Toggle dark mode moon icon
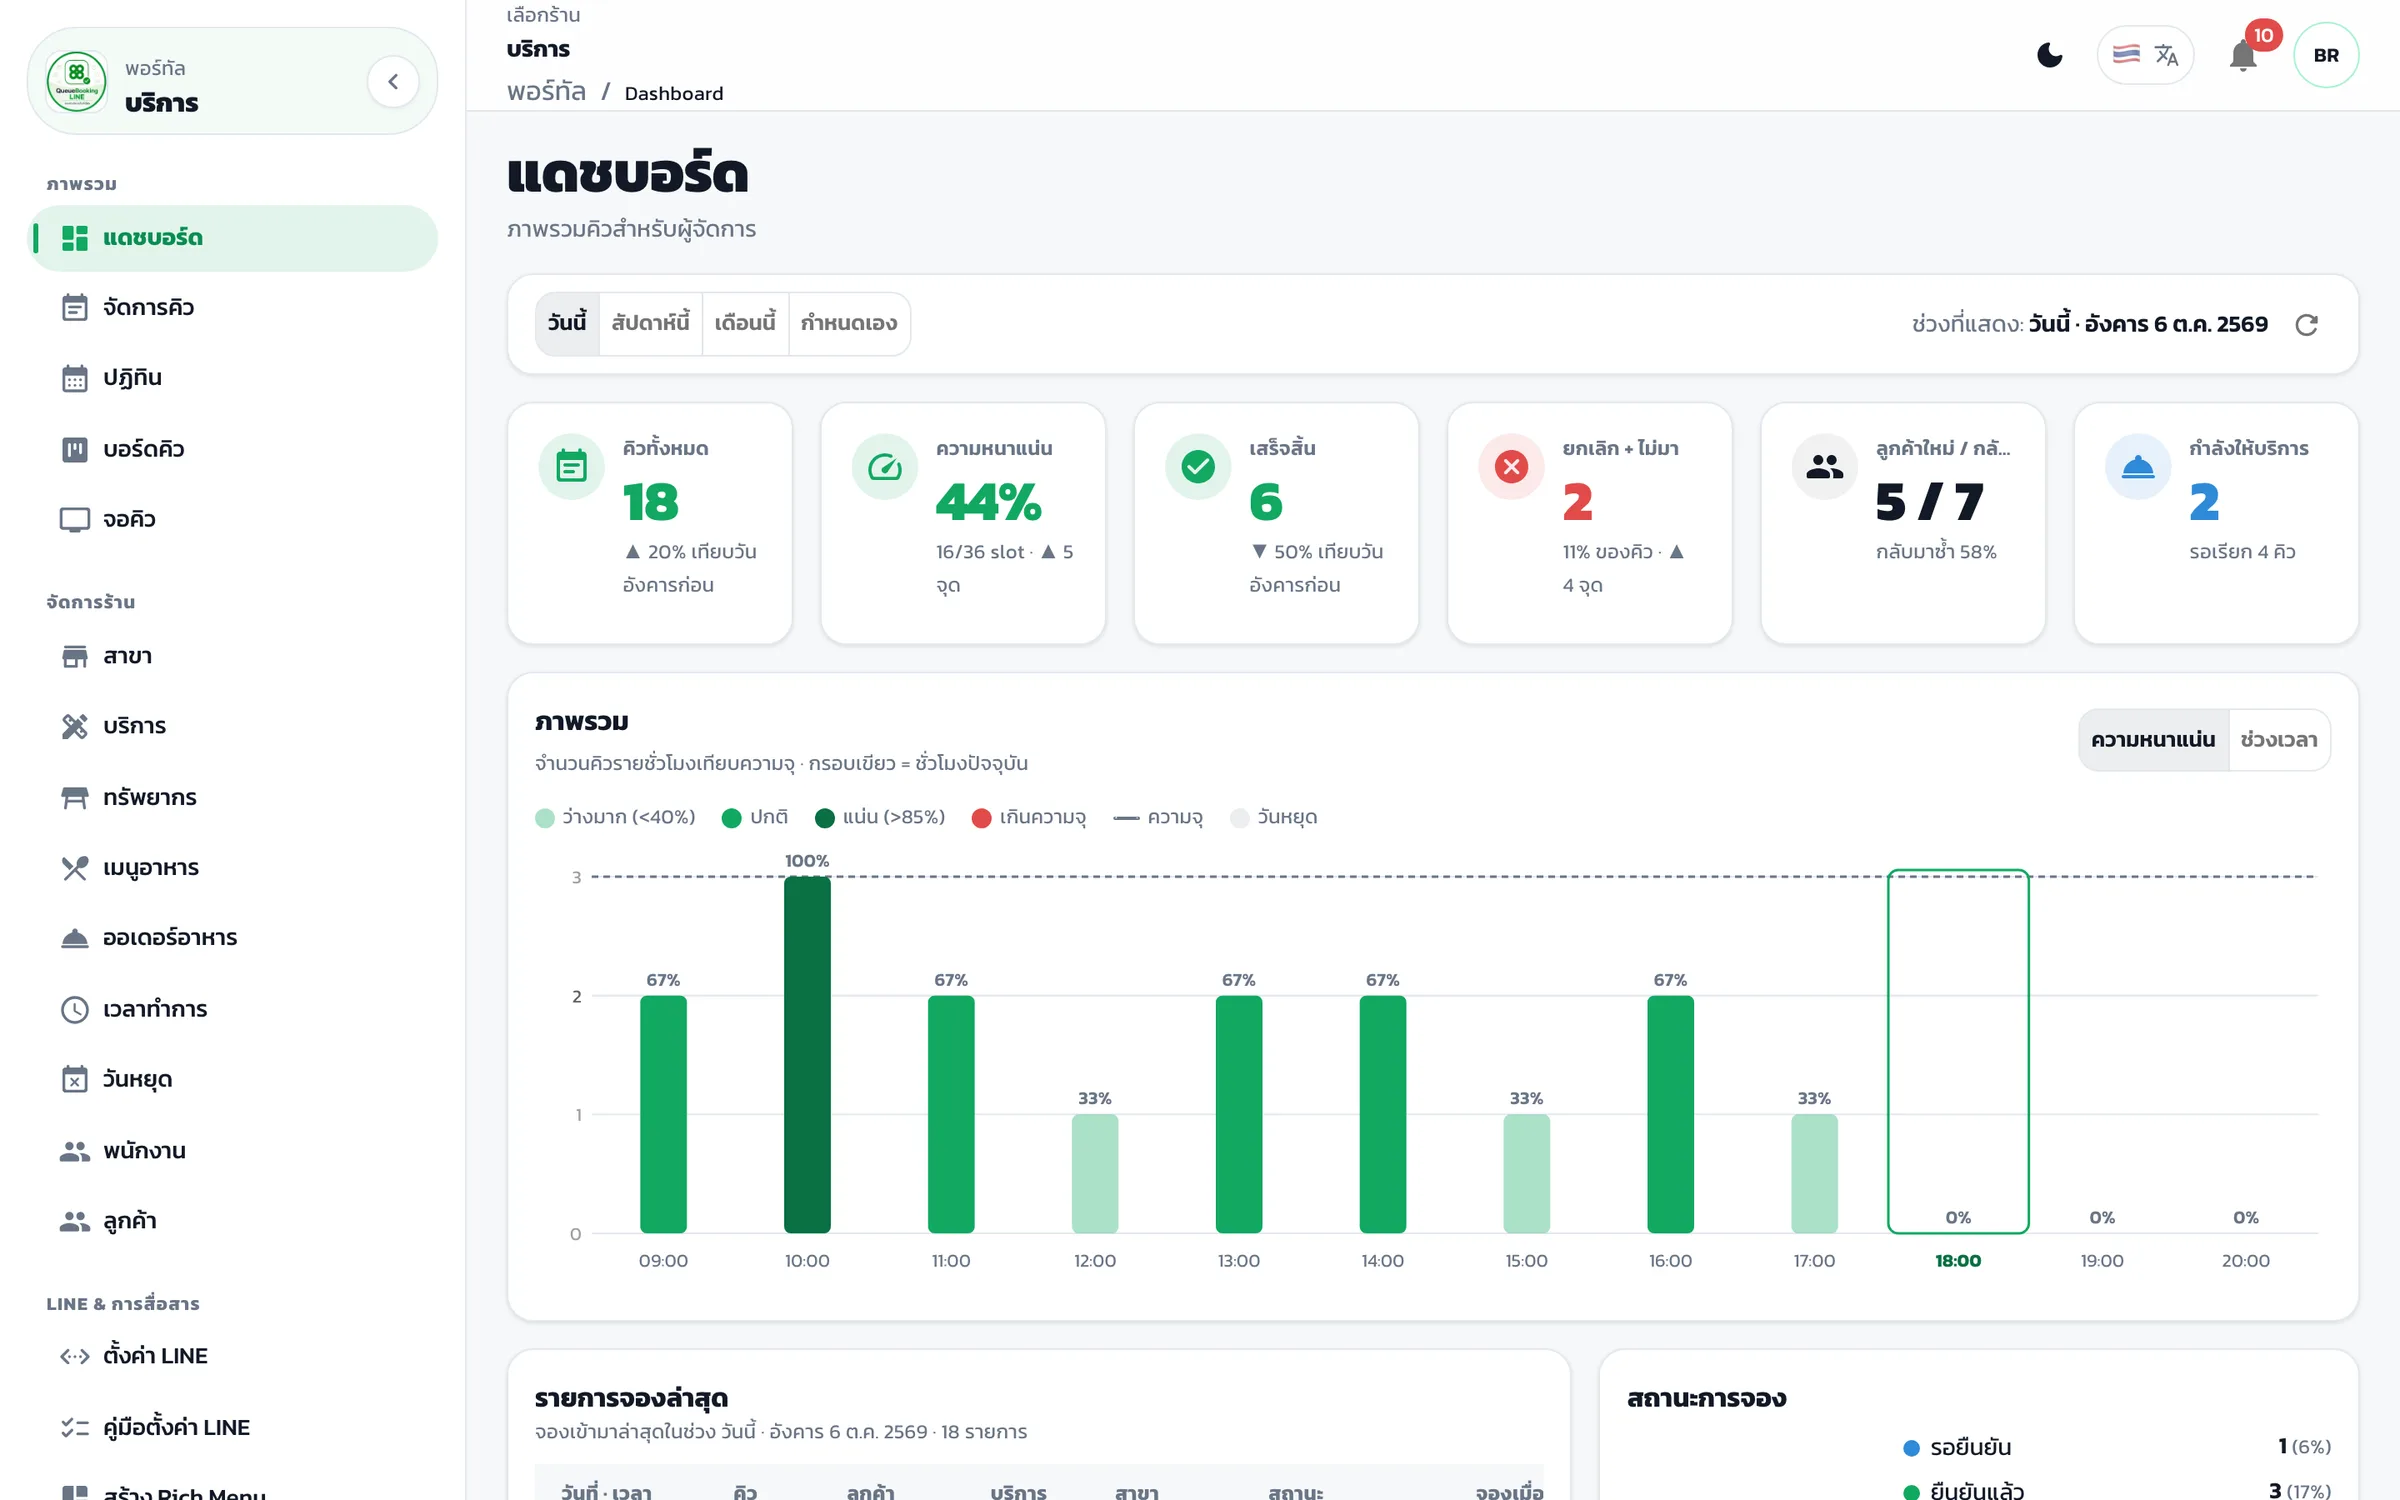Image resolution: width=2400 pixels, height=1500 pixels. (2050, 55)
